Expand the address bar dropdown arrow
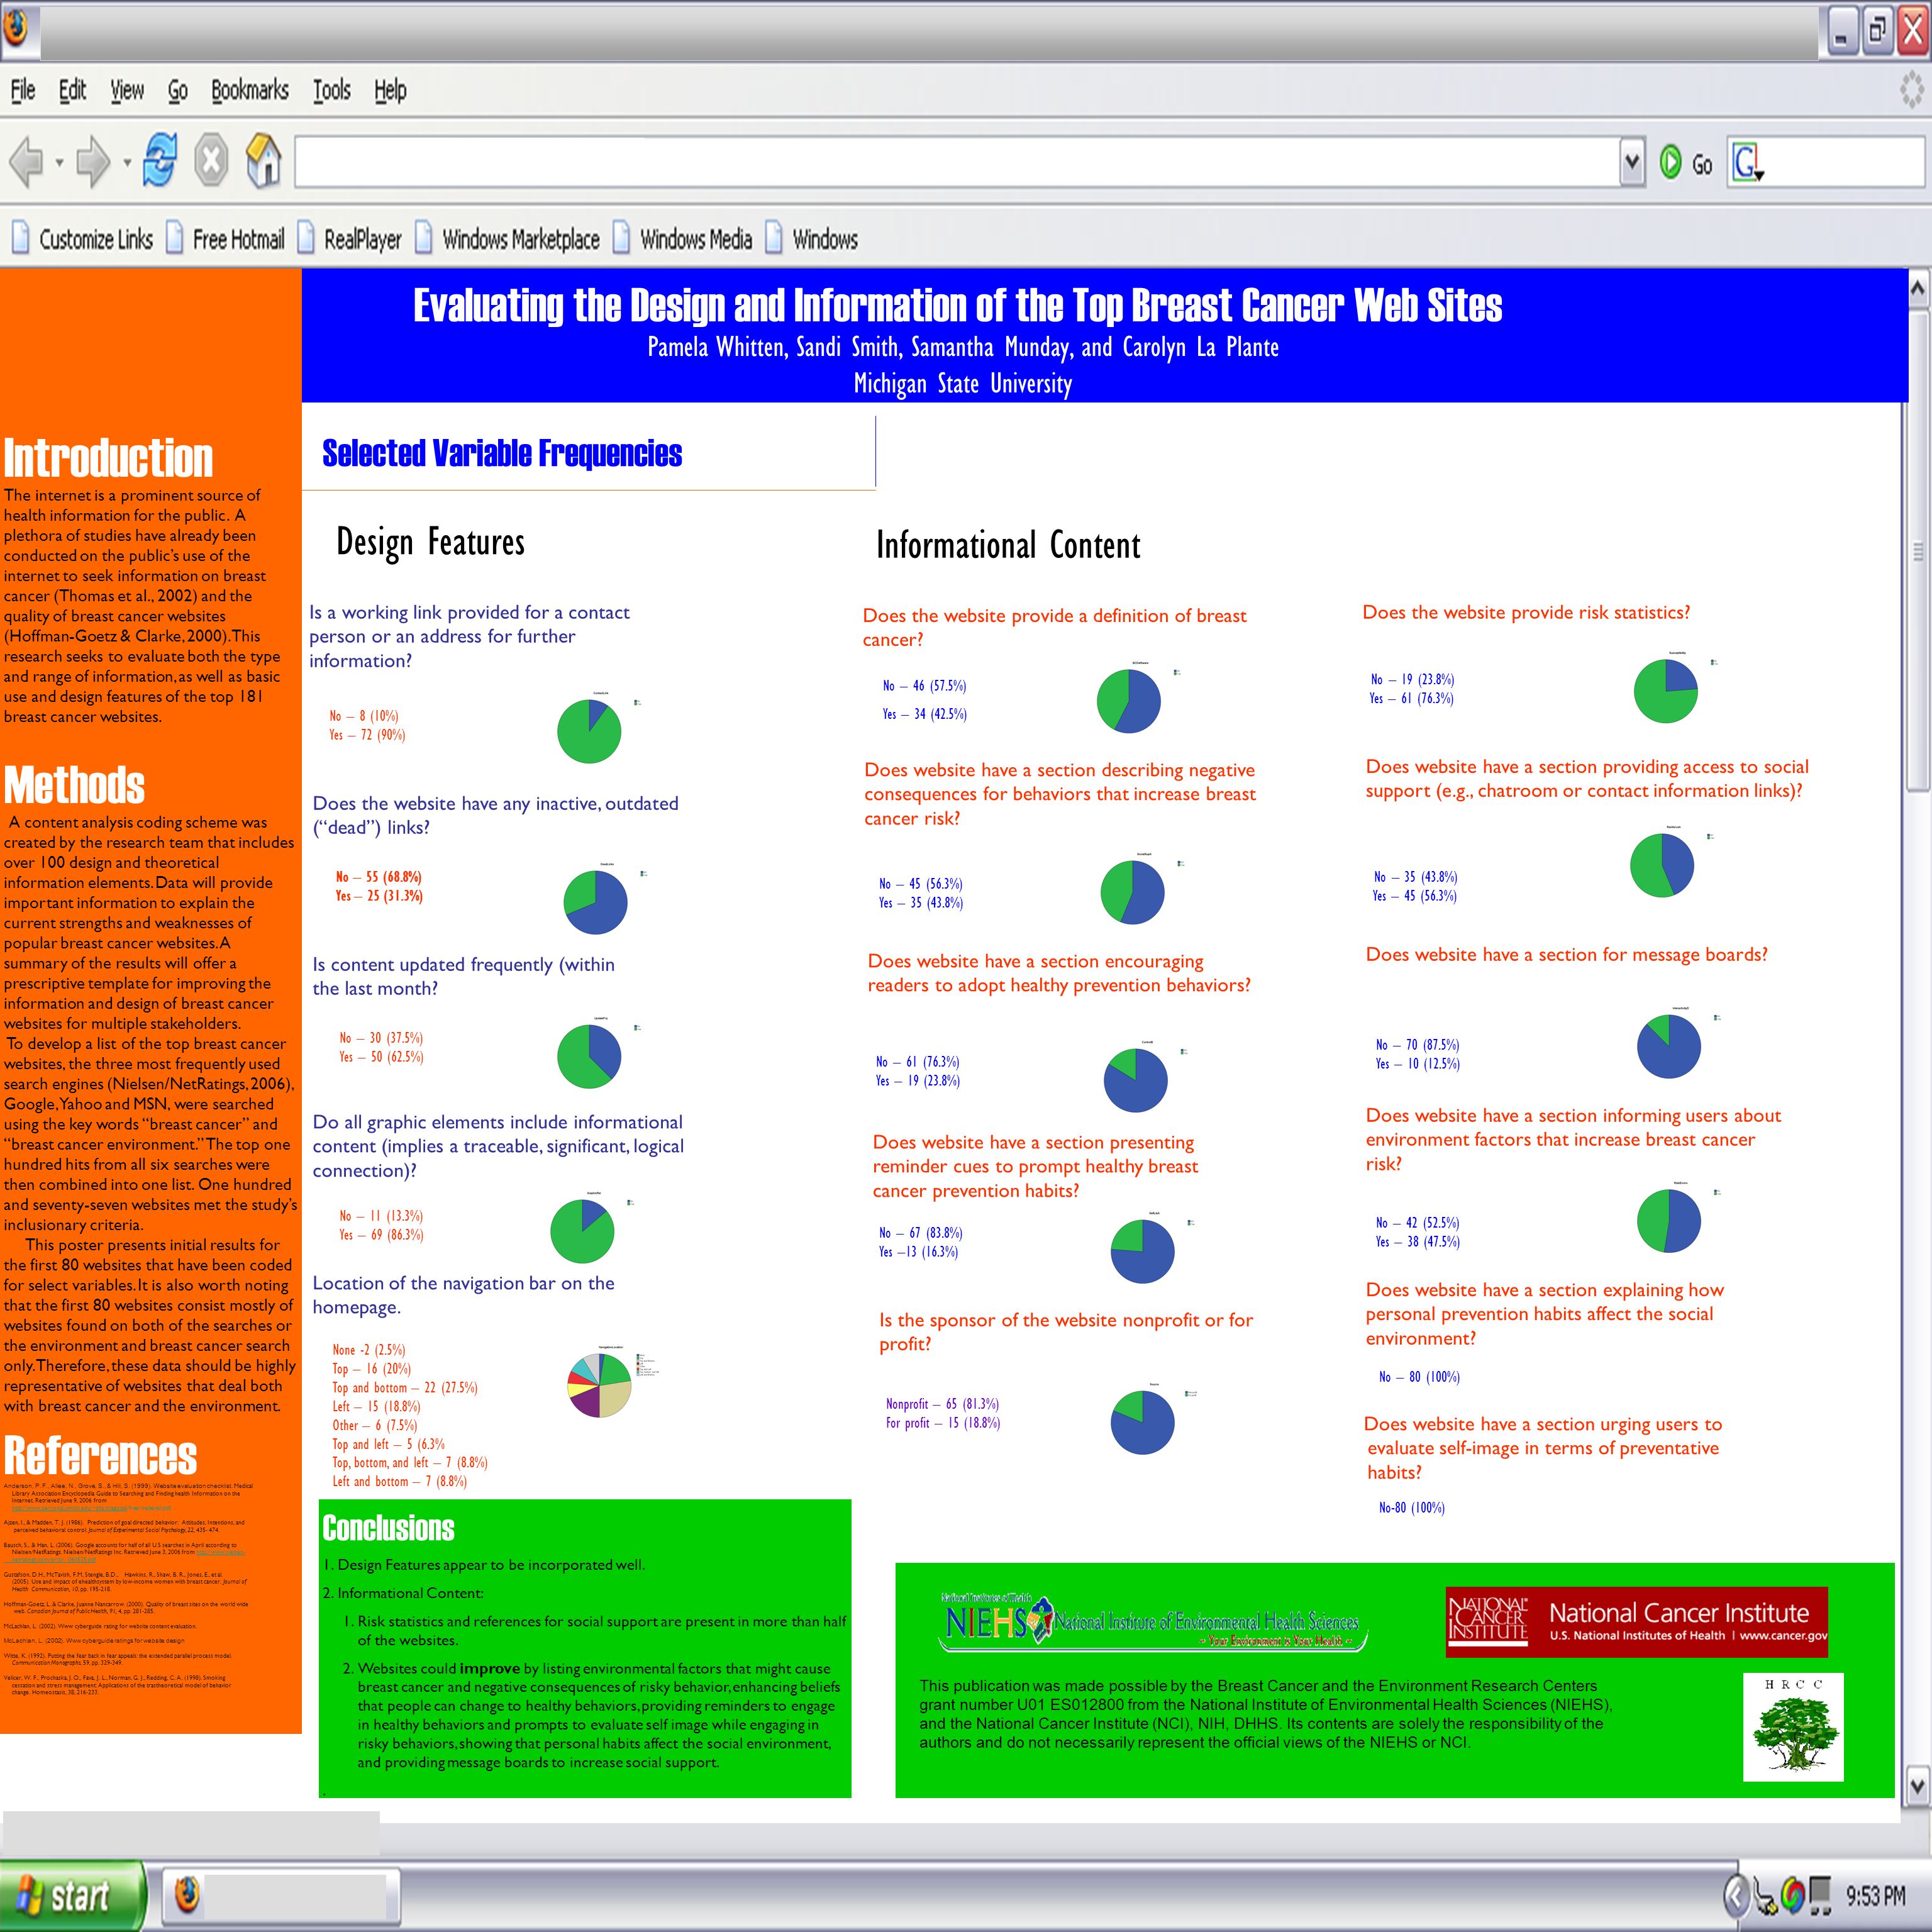The height and width of the screenshot is (1932, 1932). pos(1632,161)
